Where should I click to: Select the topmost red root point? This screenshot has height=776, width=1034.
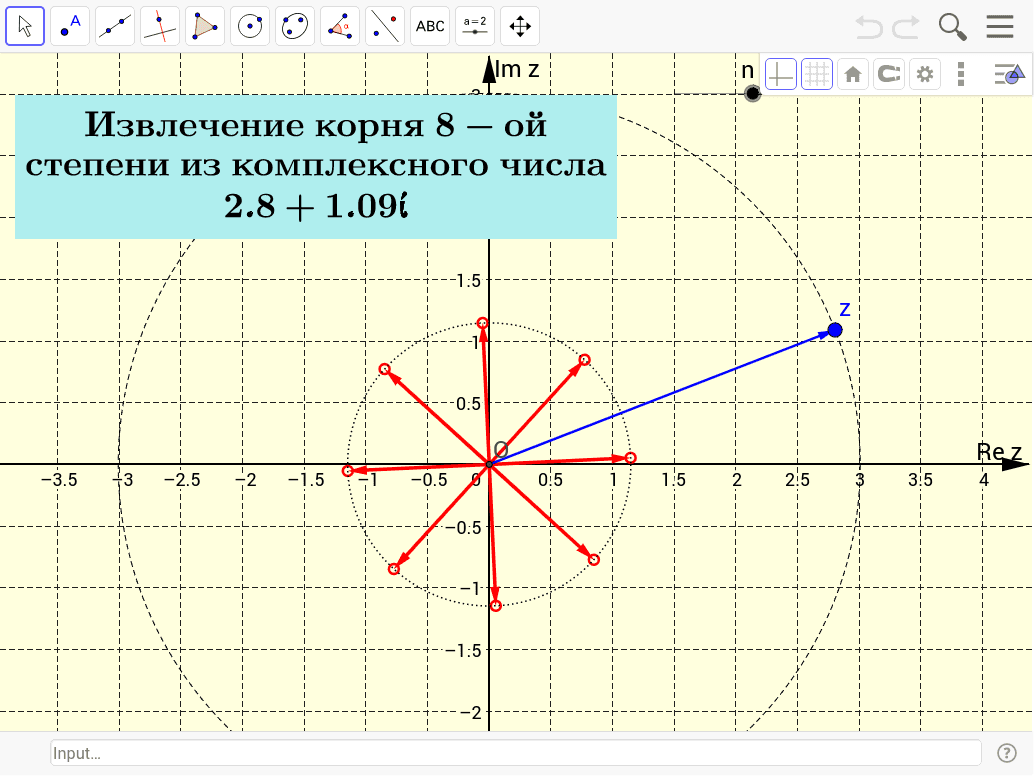(483, 323)
